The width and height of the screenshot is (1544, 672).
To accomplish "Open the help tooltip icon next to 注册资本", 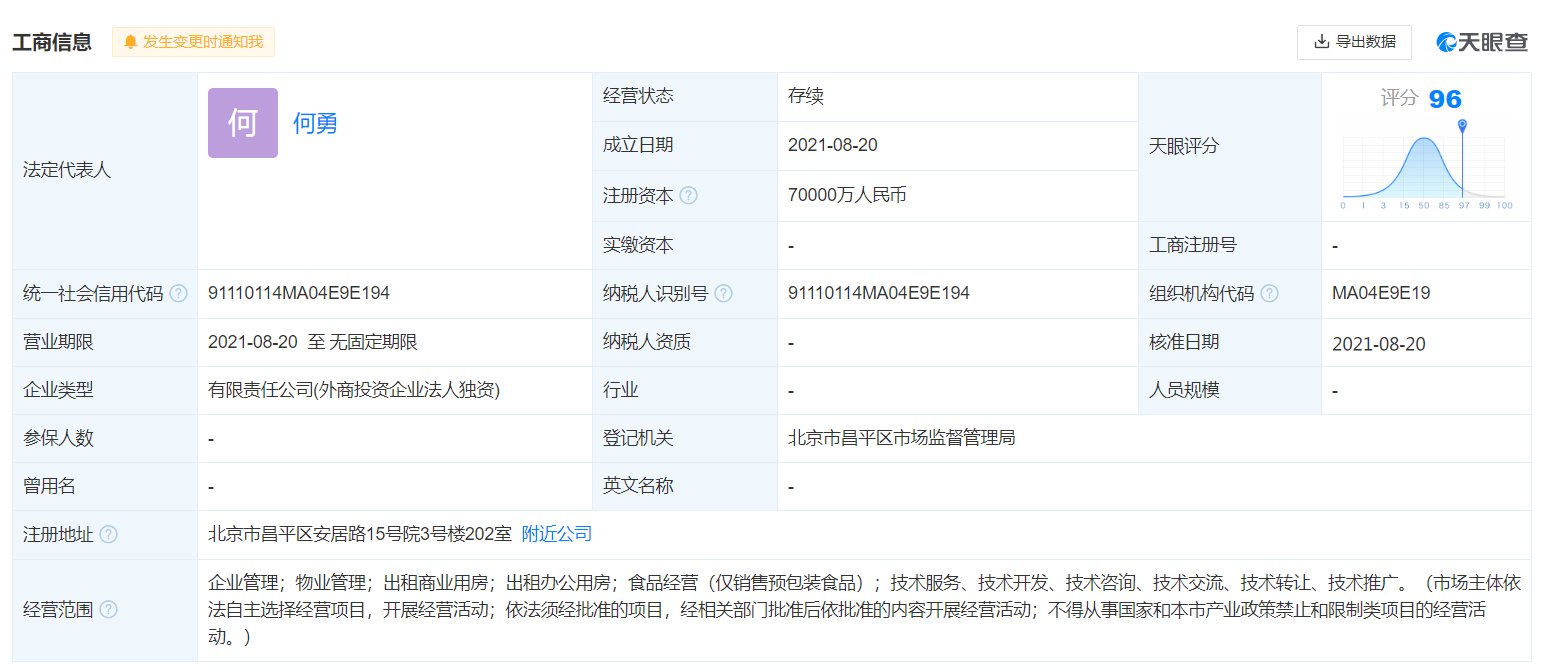I will pyautogui.click(x=688, y=195).
